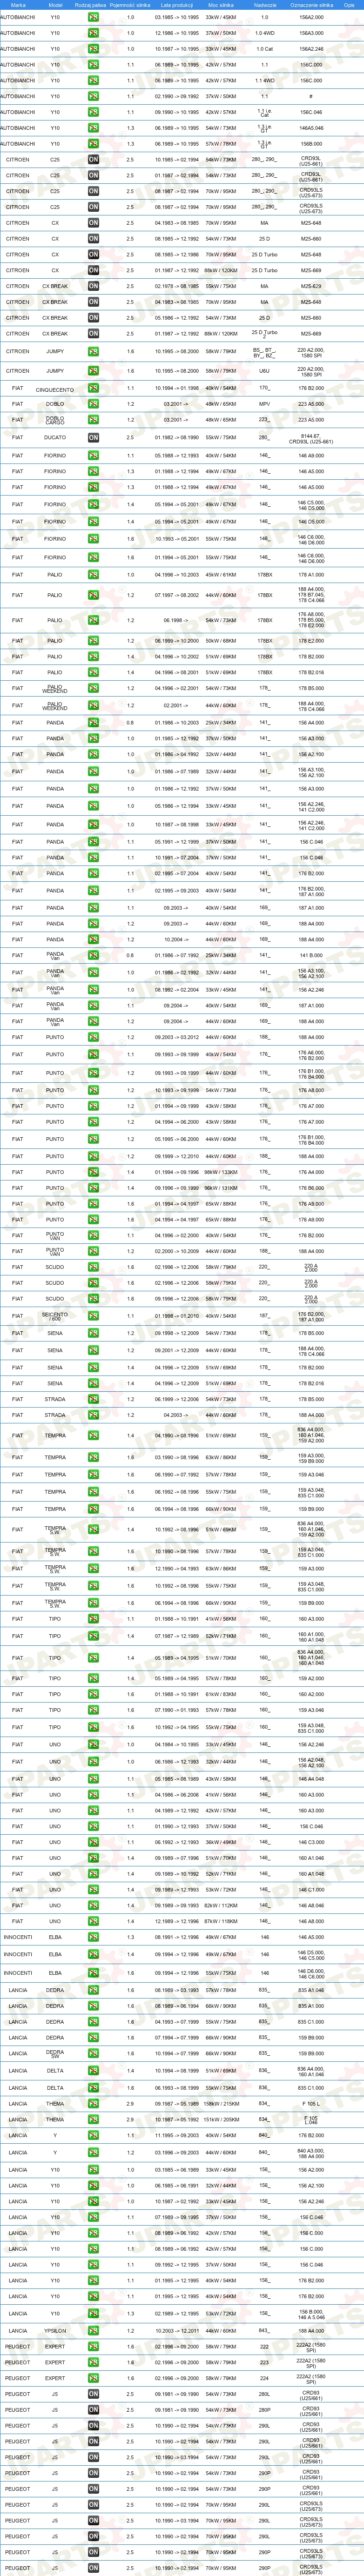Click the fuel icon in the CITROEN JUMPY U6U row

(x=93, y=371)
